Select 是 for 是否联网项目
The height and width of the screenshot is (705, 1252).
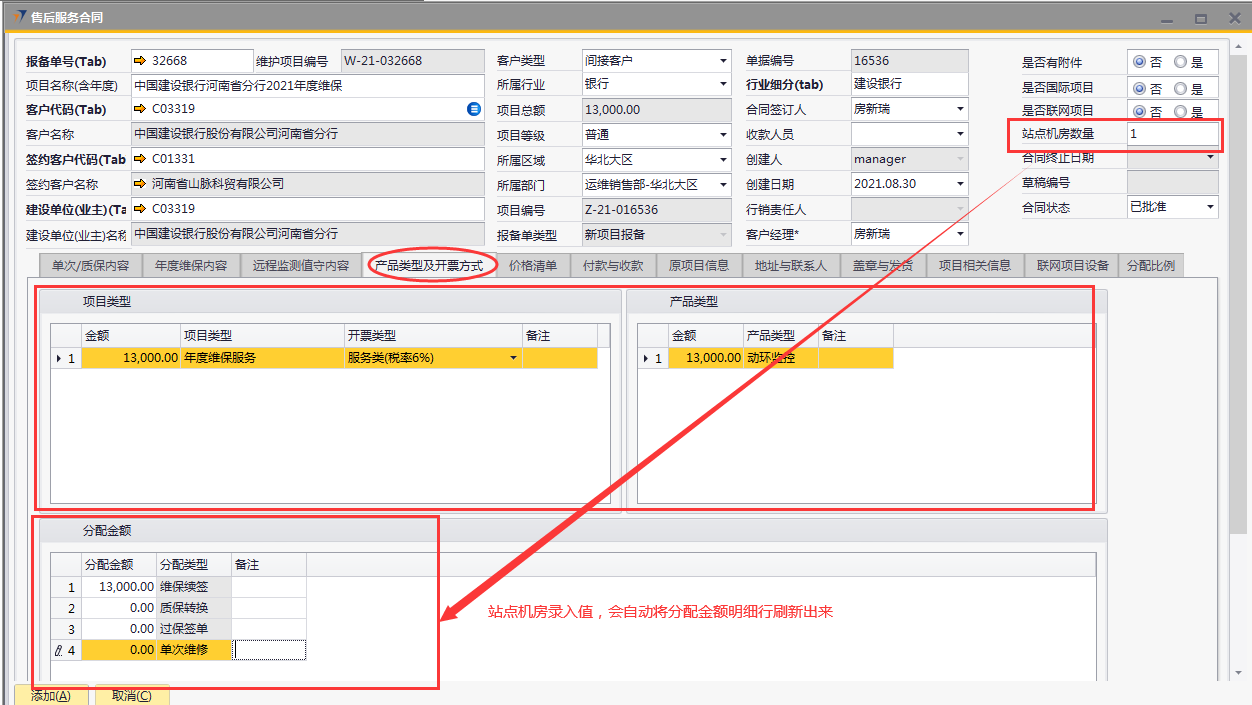[1180, 112]
